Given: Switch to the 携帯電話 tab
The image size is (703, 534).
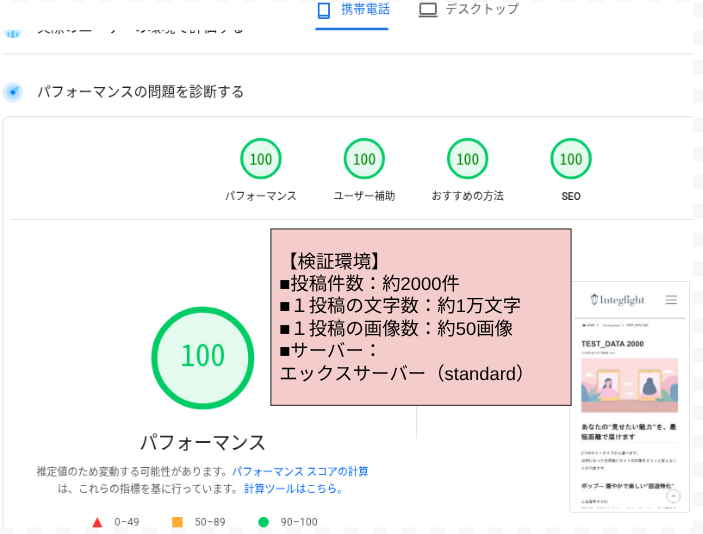Looking at the screenshot, I should [x=353, y=10].
